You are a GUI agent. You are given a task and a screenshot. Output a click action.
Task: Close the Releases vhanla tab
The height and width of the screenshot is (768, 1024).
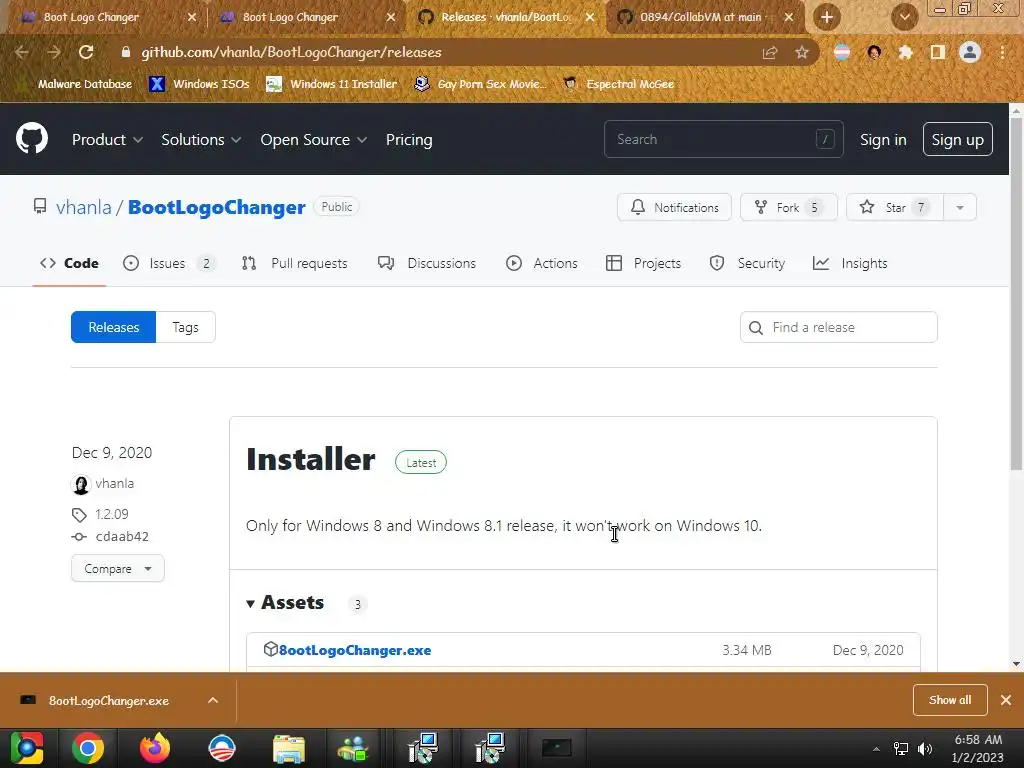590,17
